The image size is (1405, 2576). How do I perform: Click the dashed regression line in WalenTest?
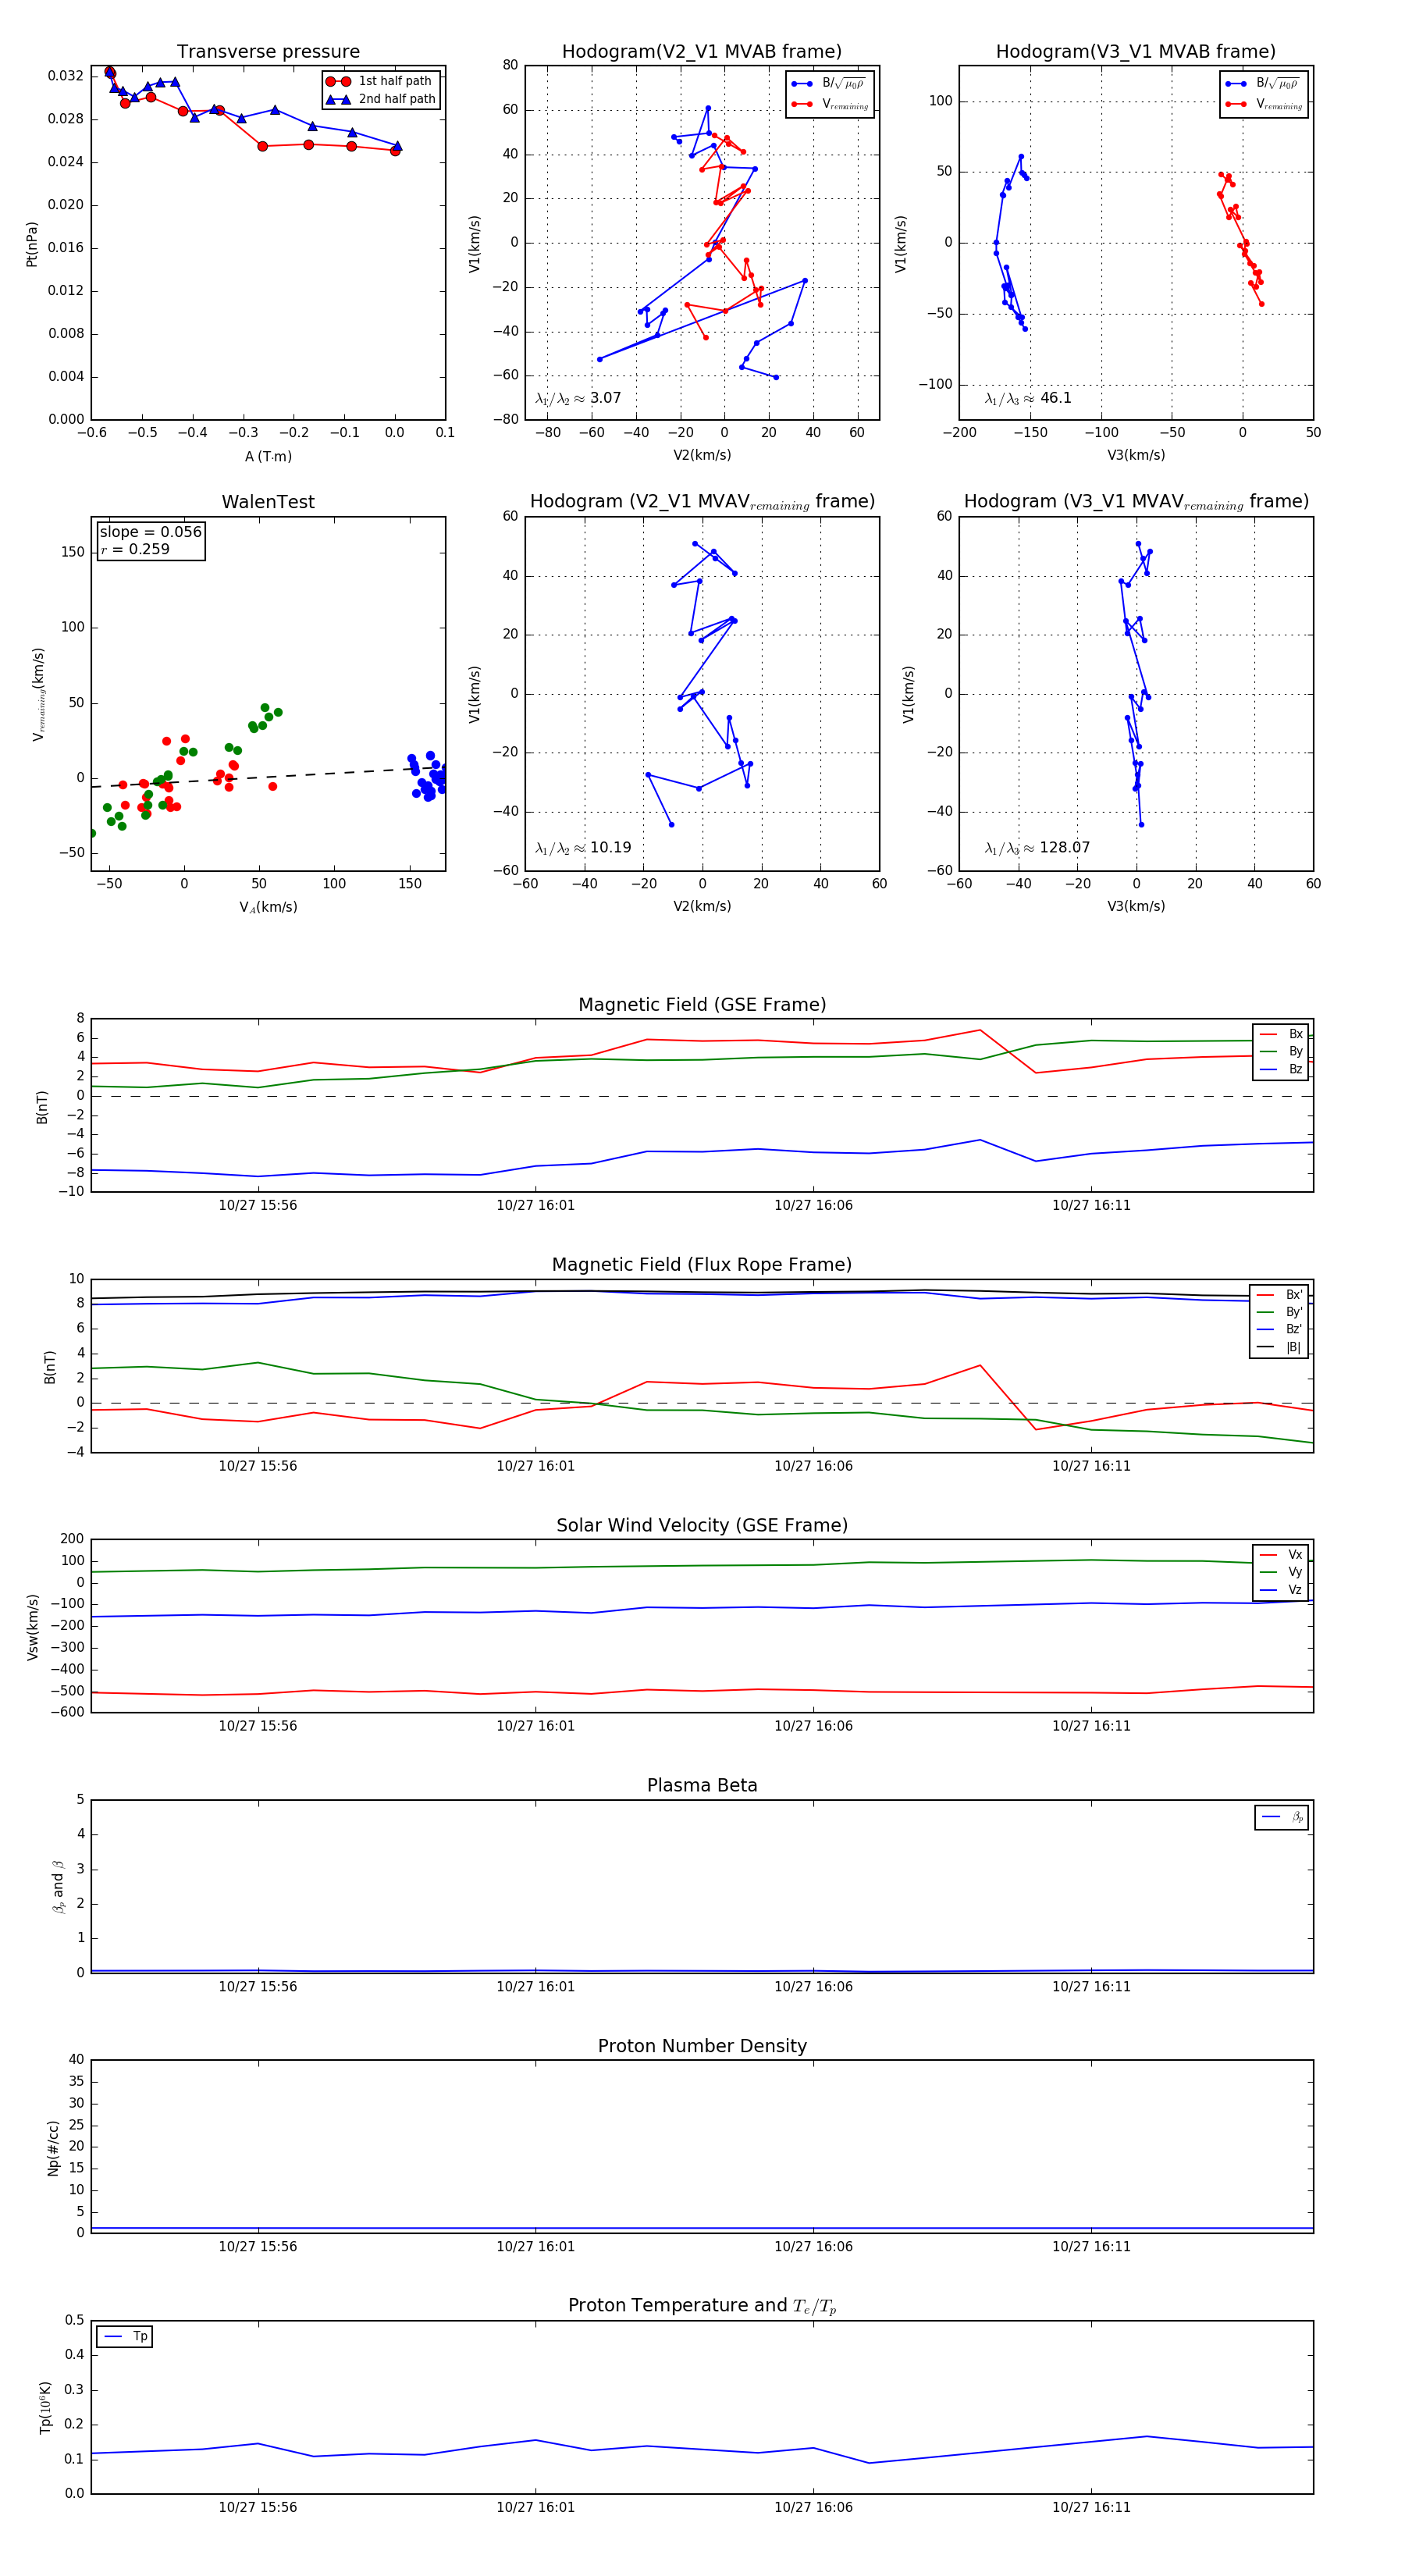[268, 776]
